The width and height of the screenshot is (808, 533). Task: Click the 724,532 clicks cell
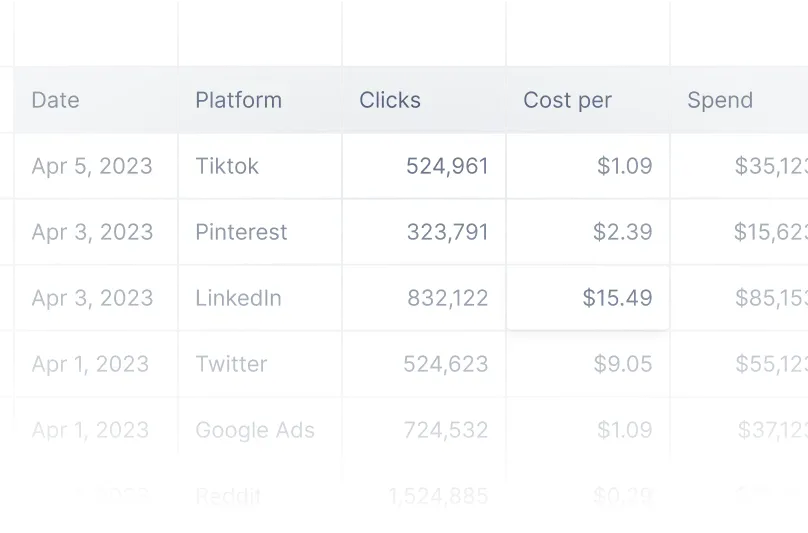[446, 430]
